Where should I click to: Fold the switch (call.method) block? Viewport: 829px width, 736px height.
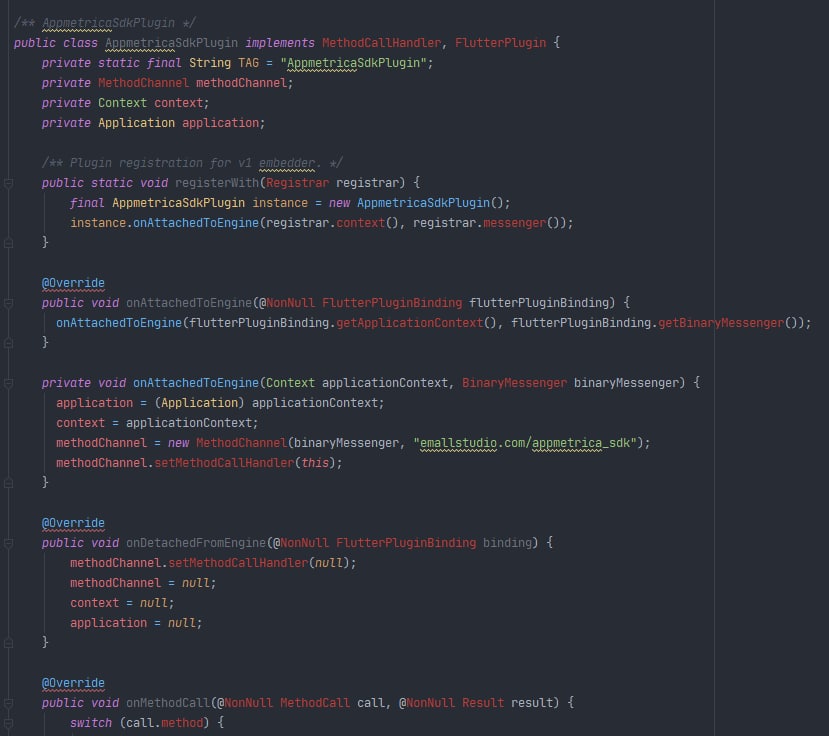pyautogui.click(x=8, y=723)
